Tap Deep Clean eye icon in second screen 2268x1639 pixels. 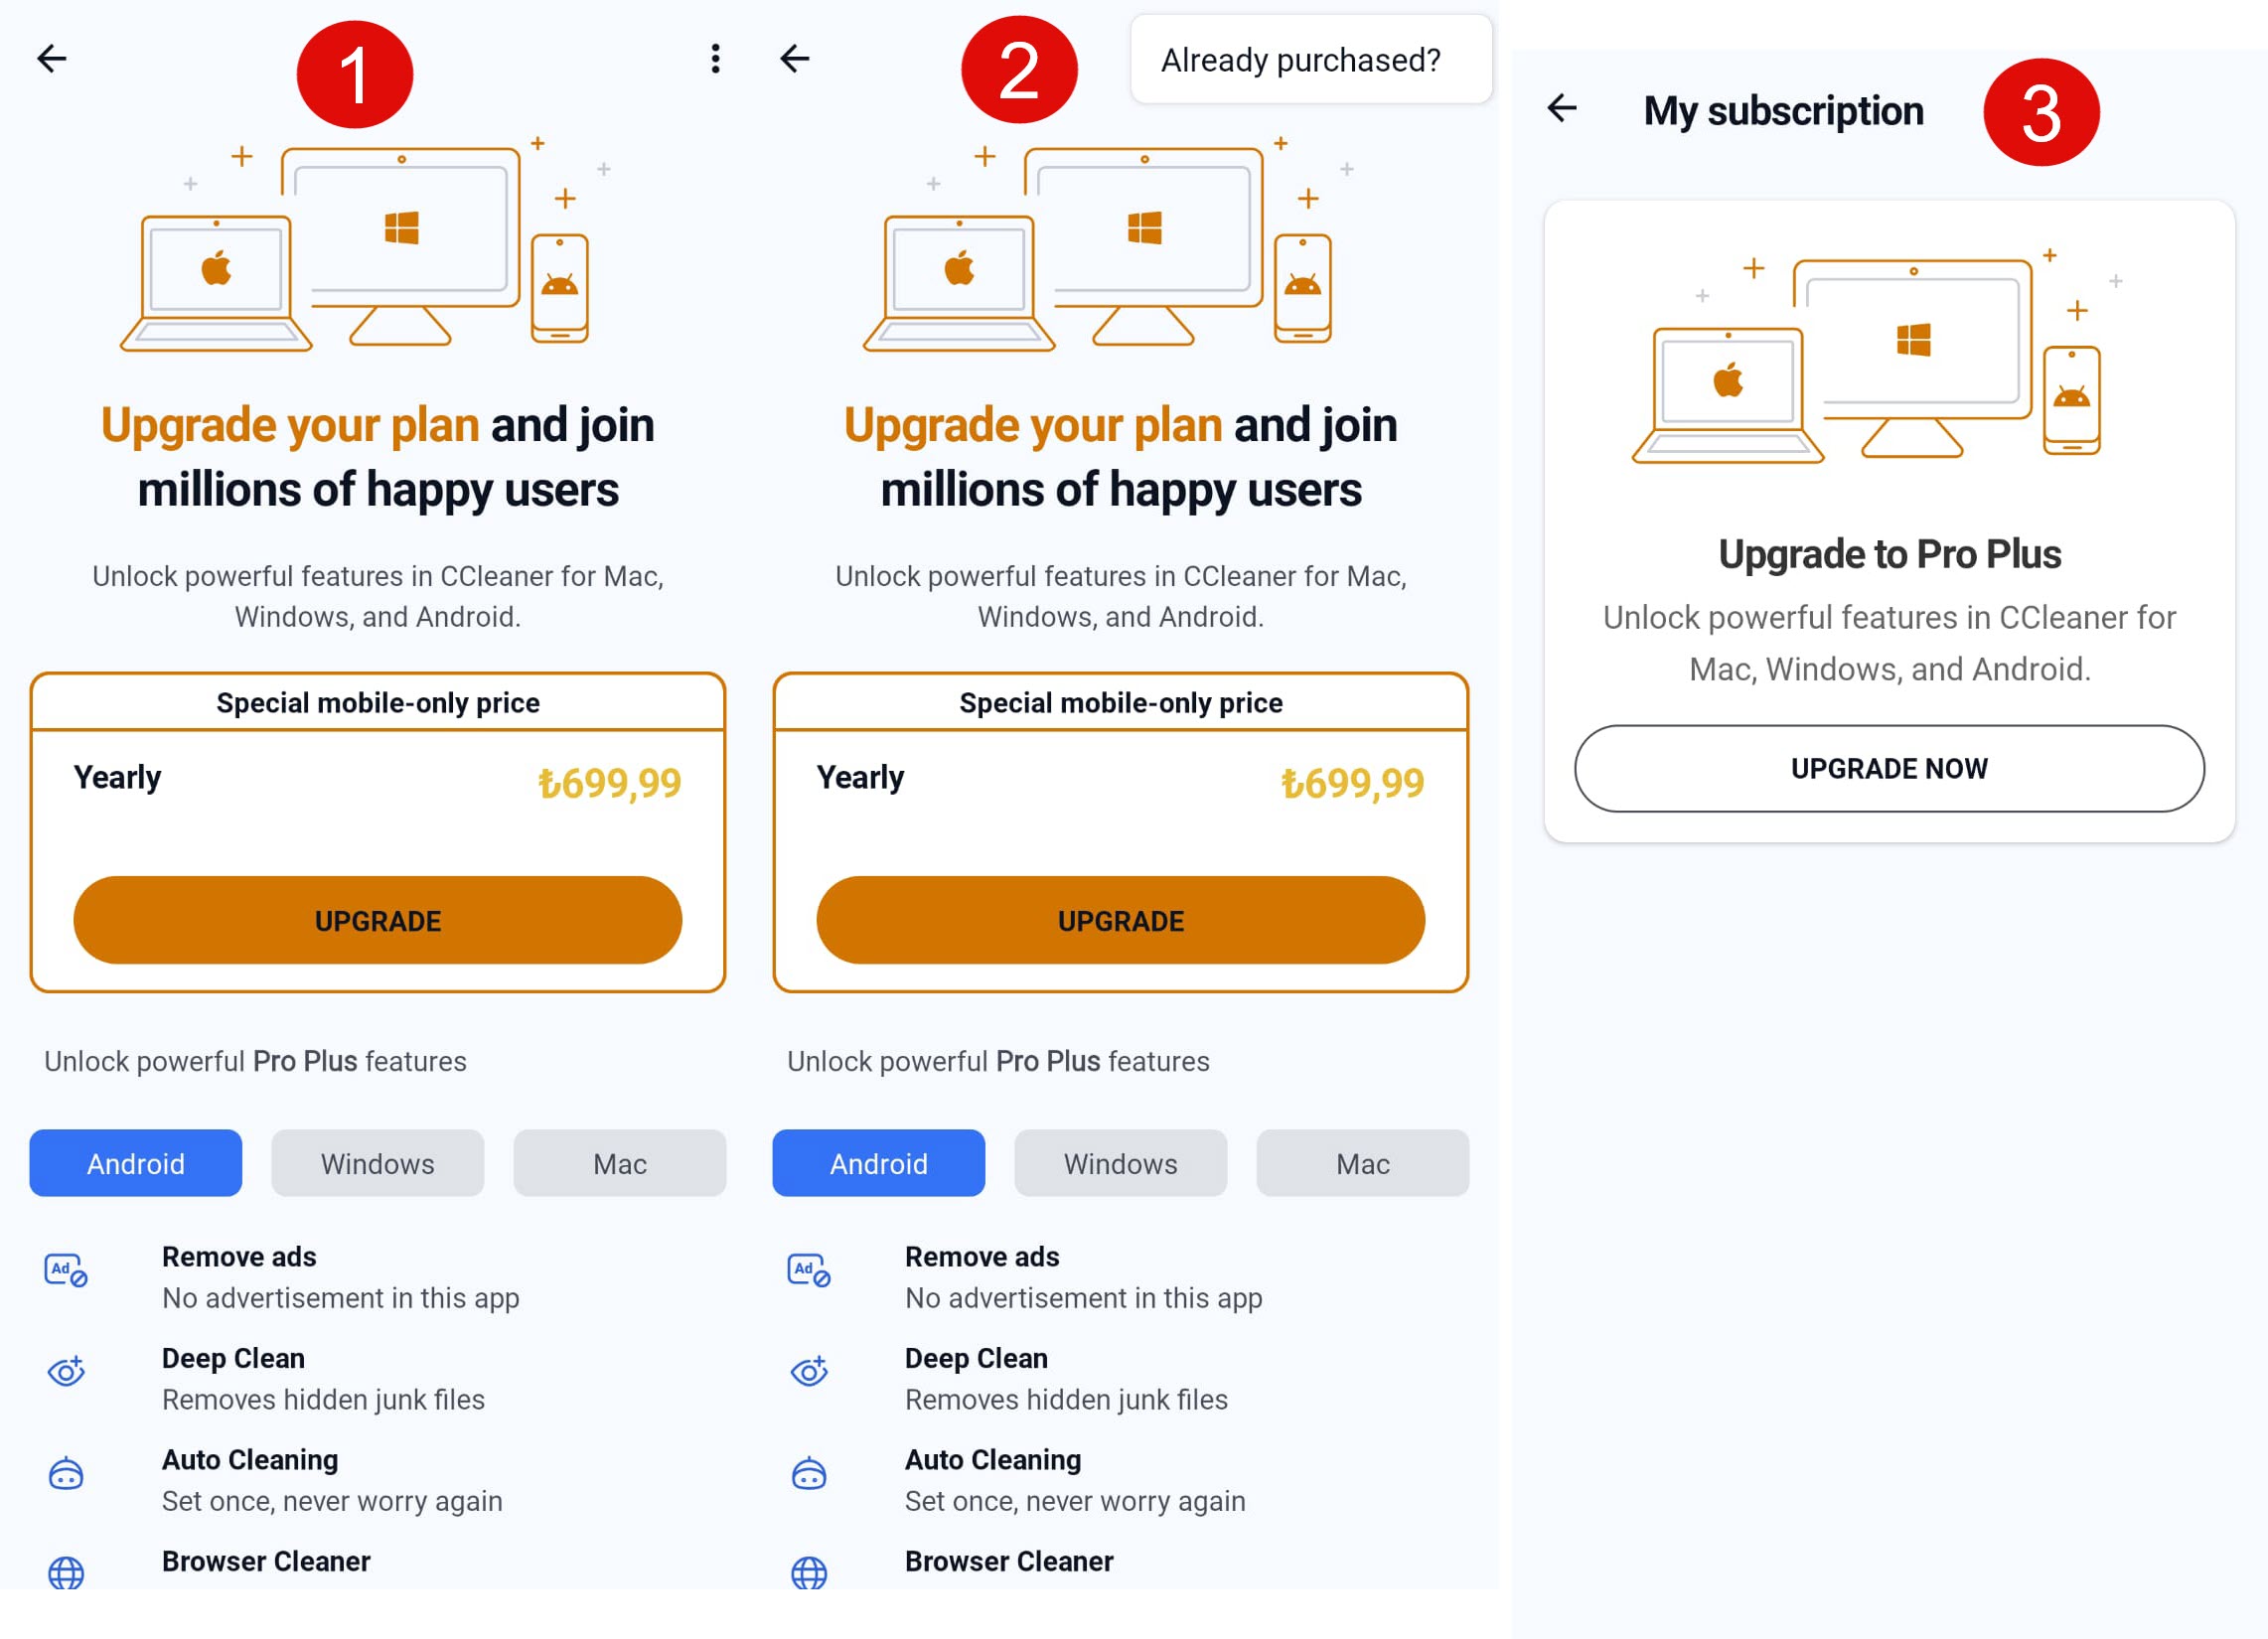click(x=809, y=1371)
